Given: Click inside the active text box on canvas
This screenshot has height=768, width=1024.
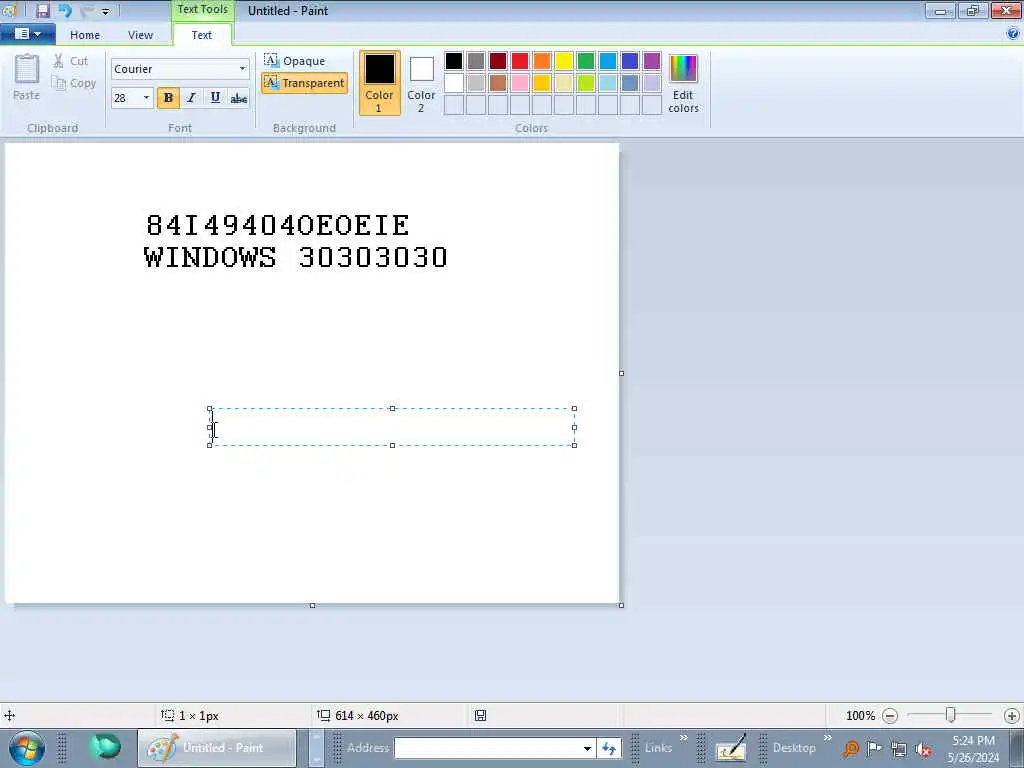Looking at the screenshot, I should pyautogui.click(x=392, y=427).
